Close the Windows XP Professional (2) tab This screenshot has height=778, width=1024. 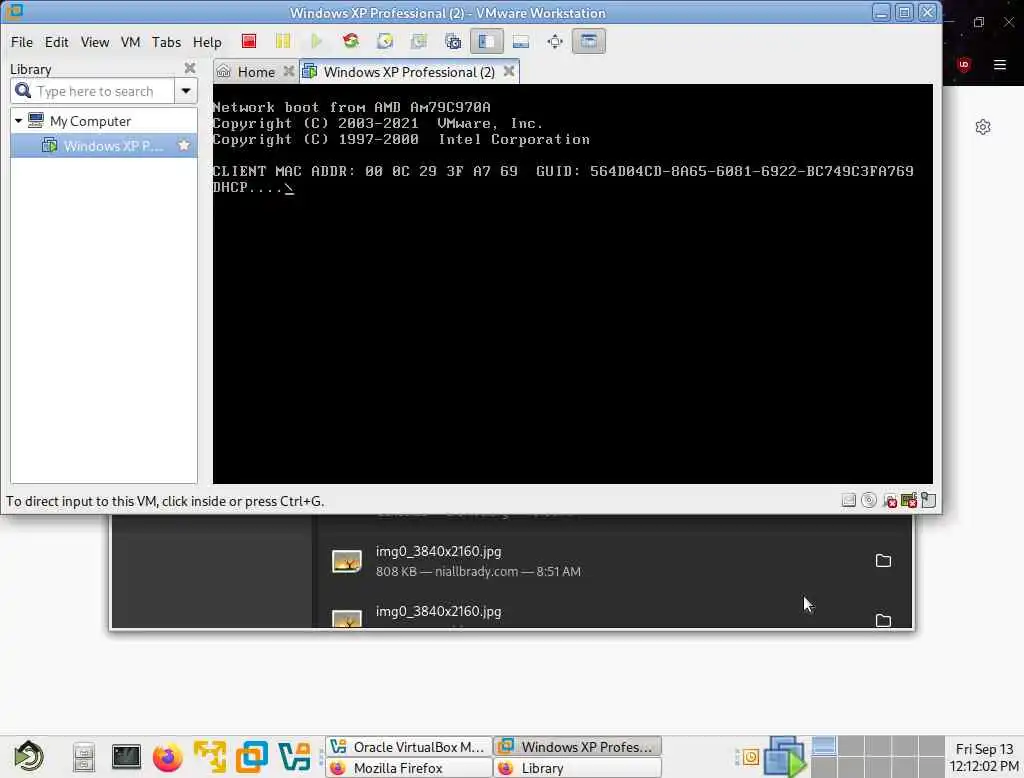pyautogui.click(x=509, y=71)
